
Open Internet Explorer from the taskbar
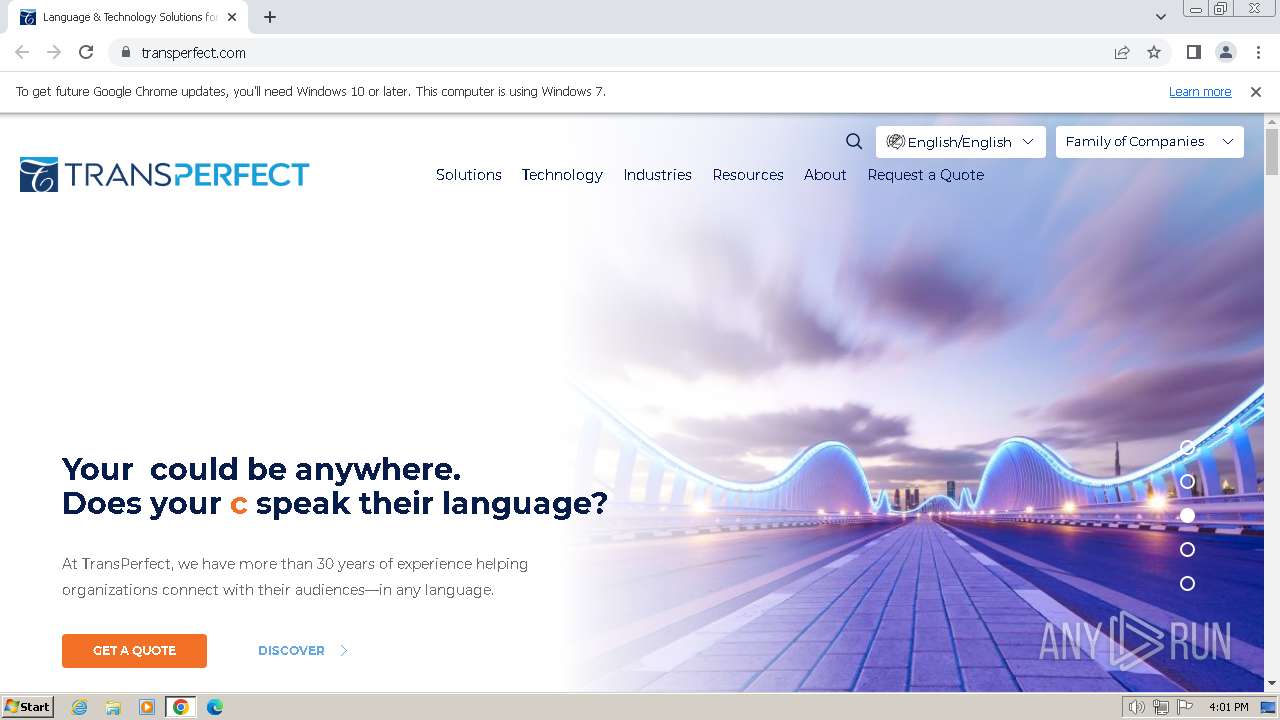[80, 707]
